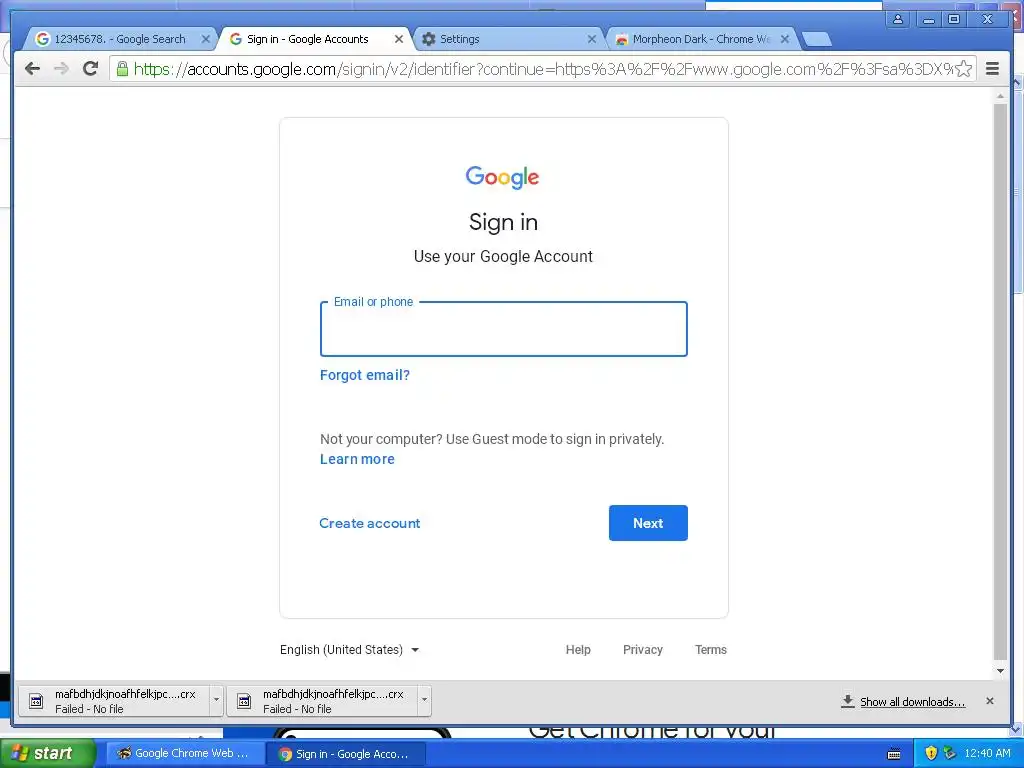Image resolution: width=1024 pixels, height=768 pixels.
Task: Click the forward navigation arrow
Action: coord(61,69)
